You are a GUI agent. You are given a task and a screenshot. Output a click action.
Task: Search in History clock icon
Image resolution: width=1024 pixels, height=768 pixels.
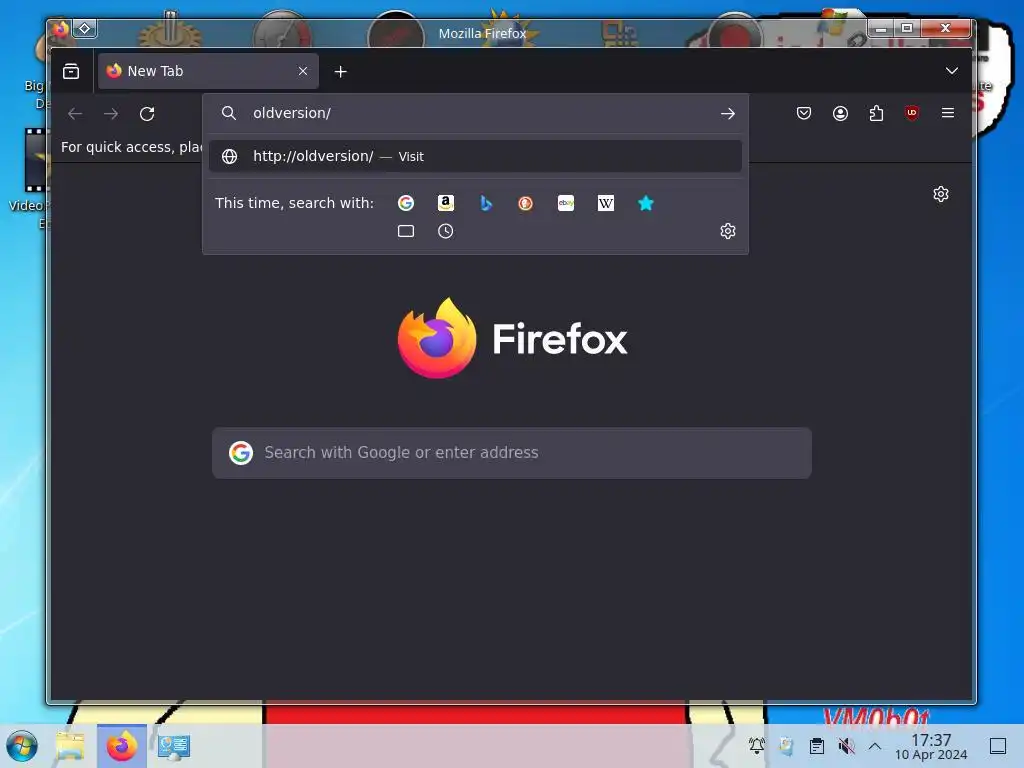445,231
